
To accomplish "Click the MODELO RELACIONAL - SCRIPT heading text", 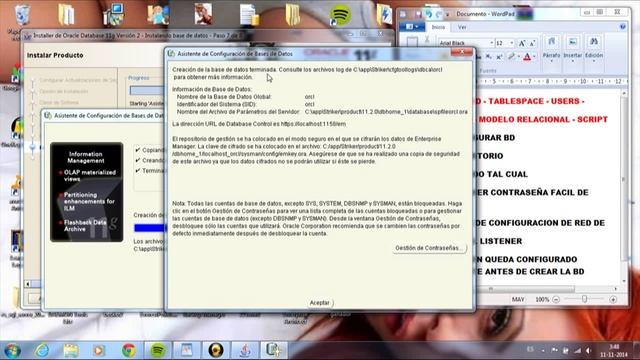I will coord(543,120).
